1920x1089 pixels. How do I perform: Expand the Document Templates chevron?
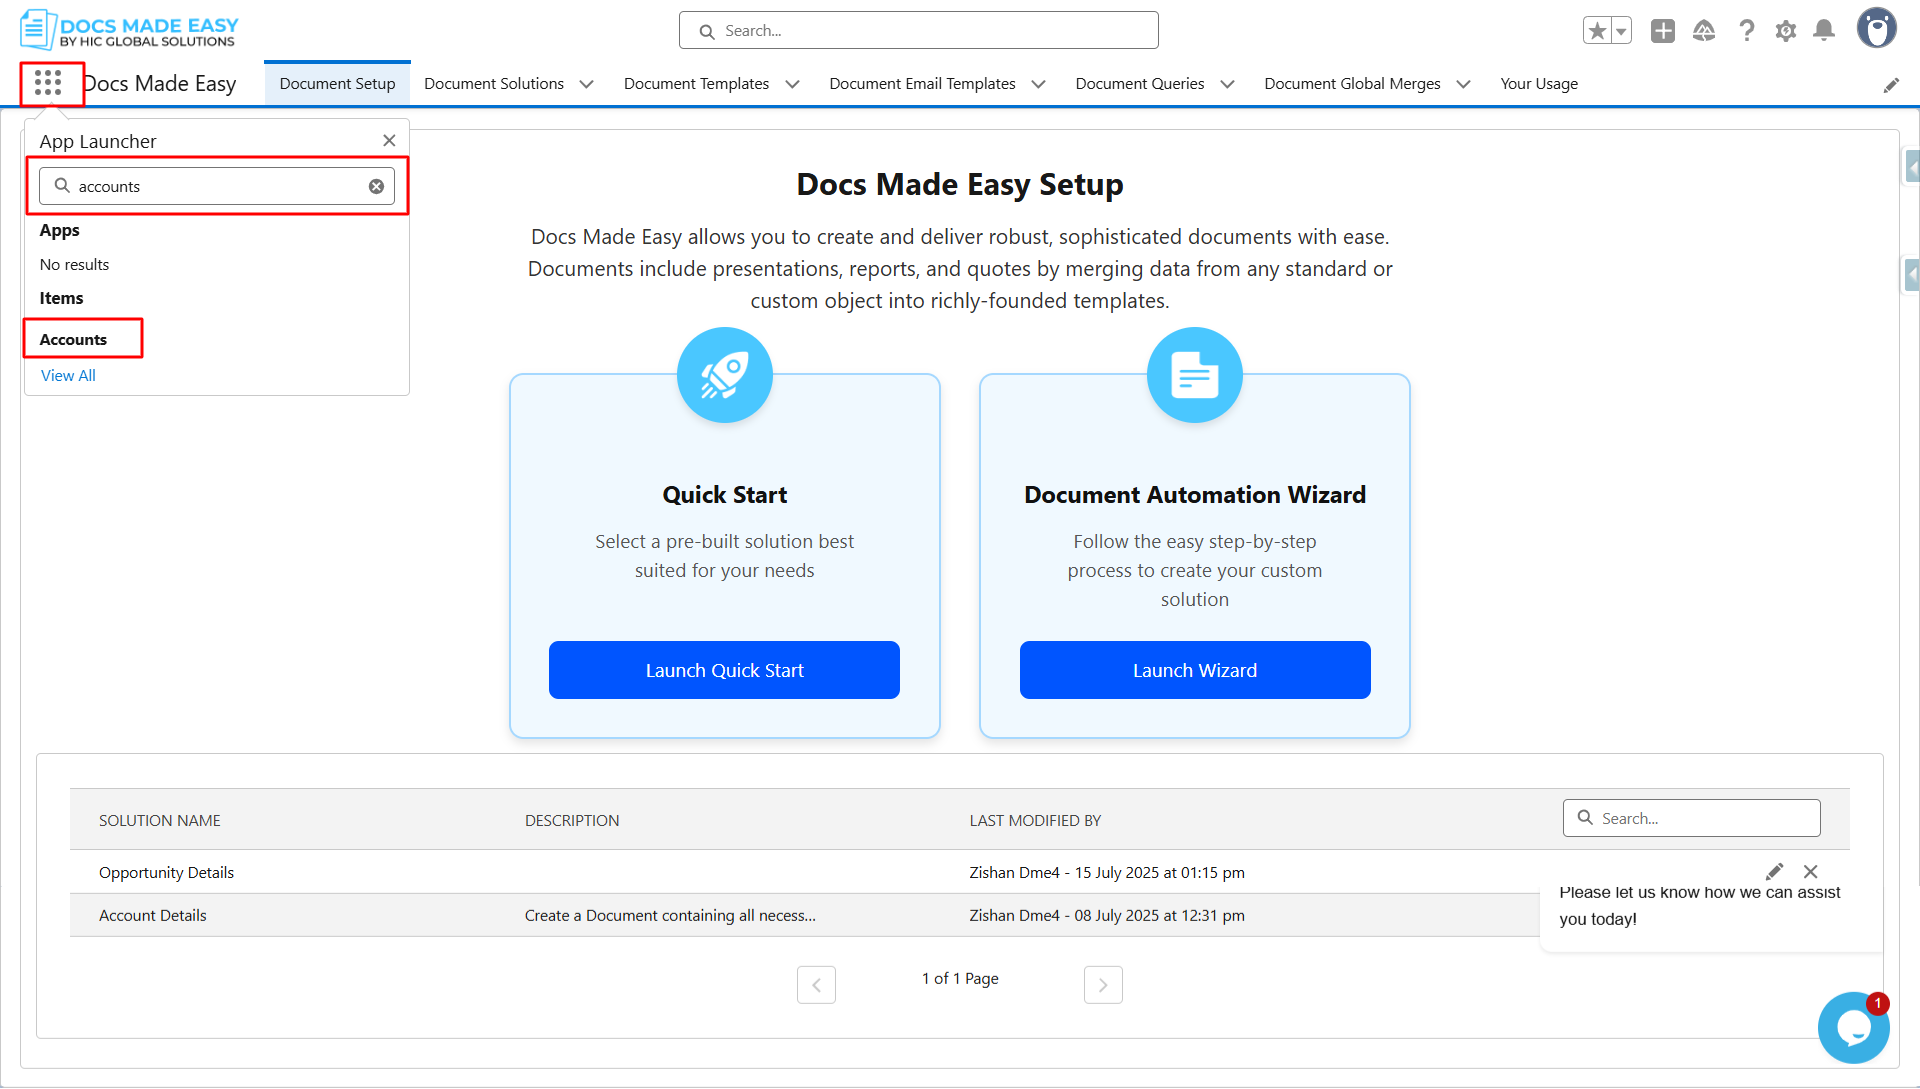click(792, 84)
